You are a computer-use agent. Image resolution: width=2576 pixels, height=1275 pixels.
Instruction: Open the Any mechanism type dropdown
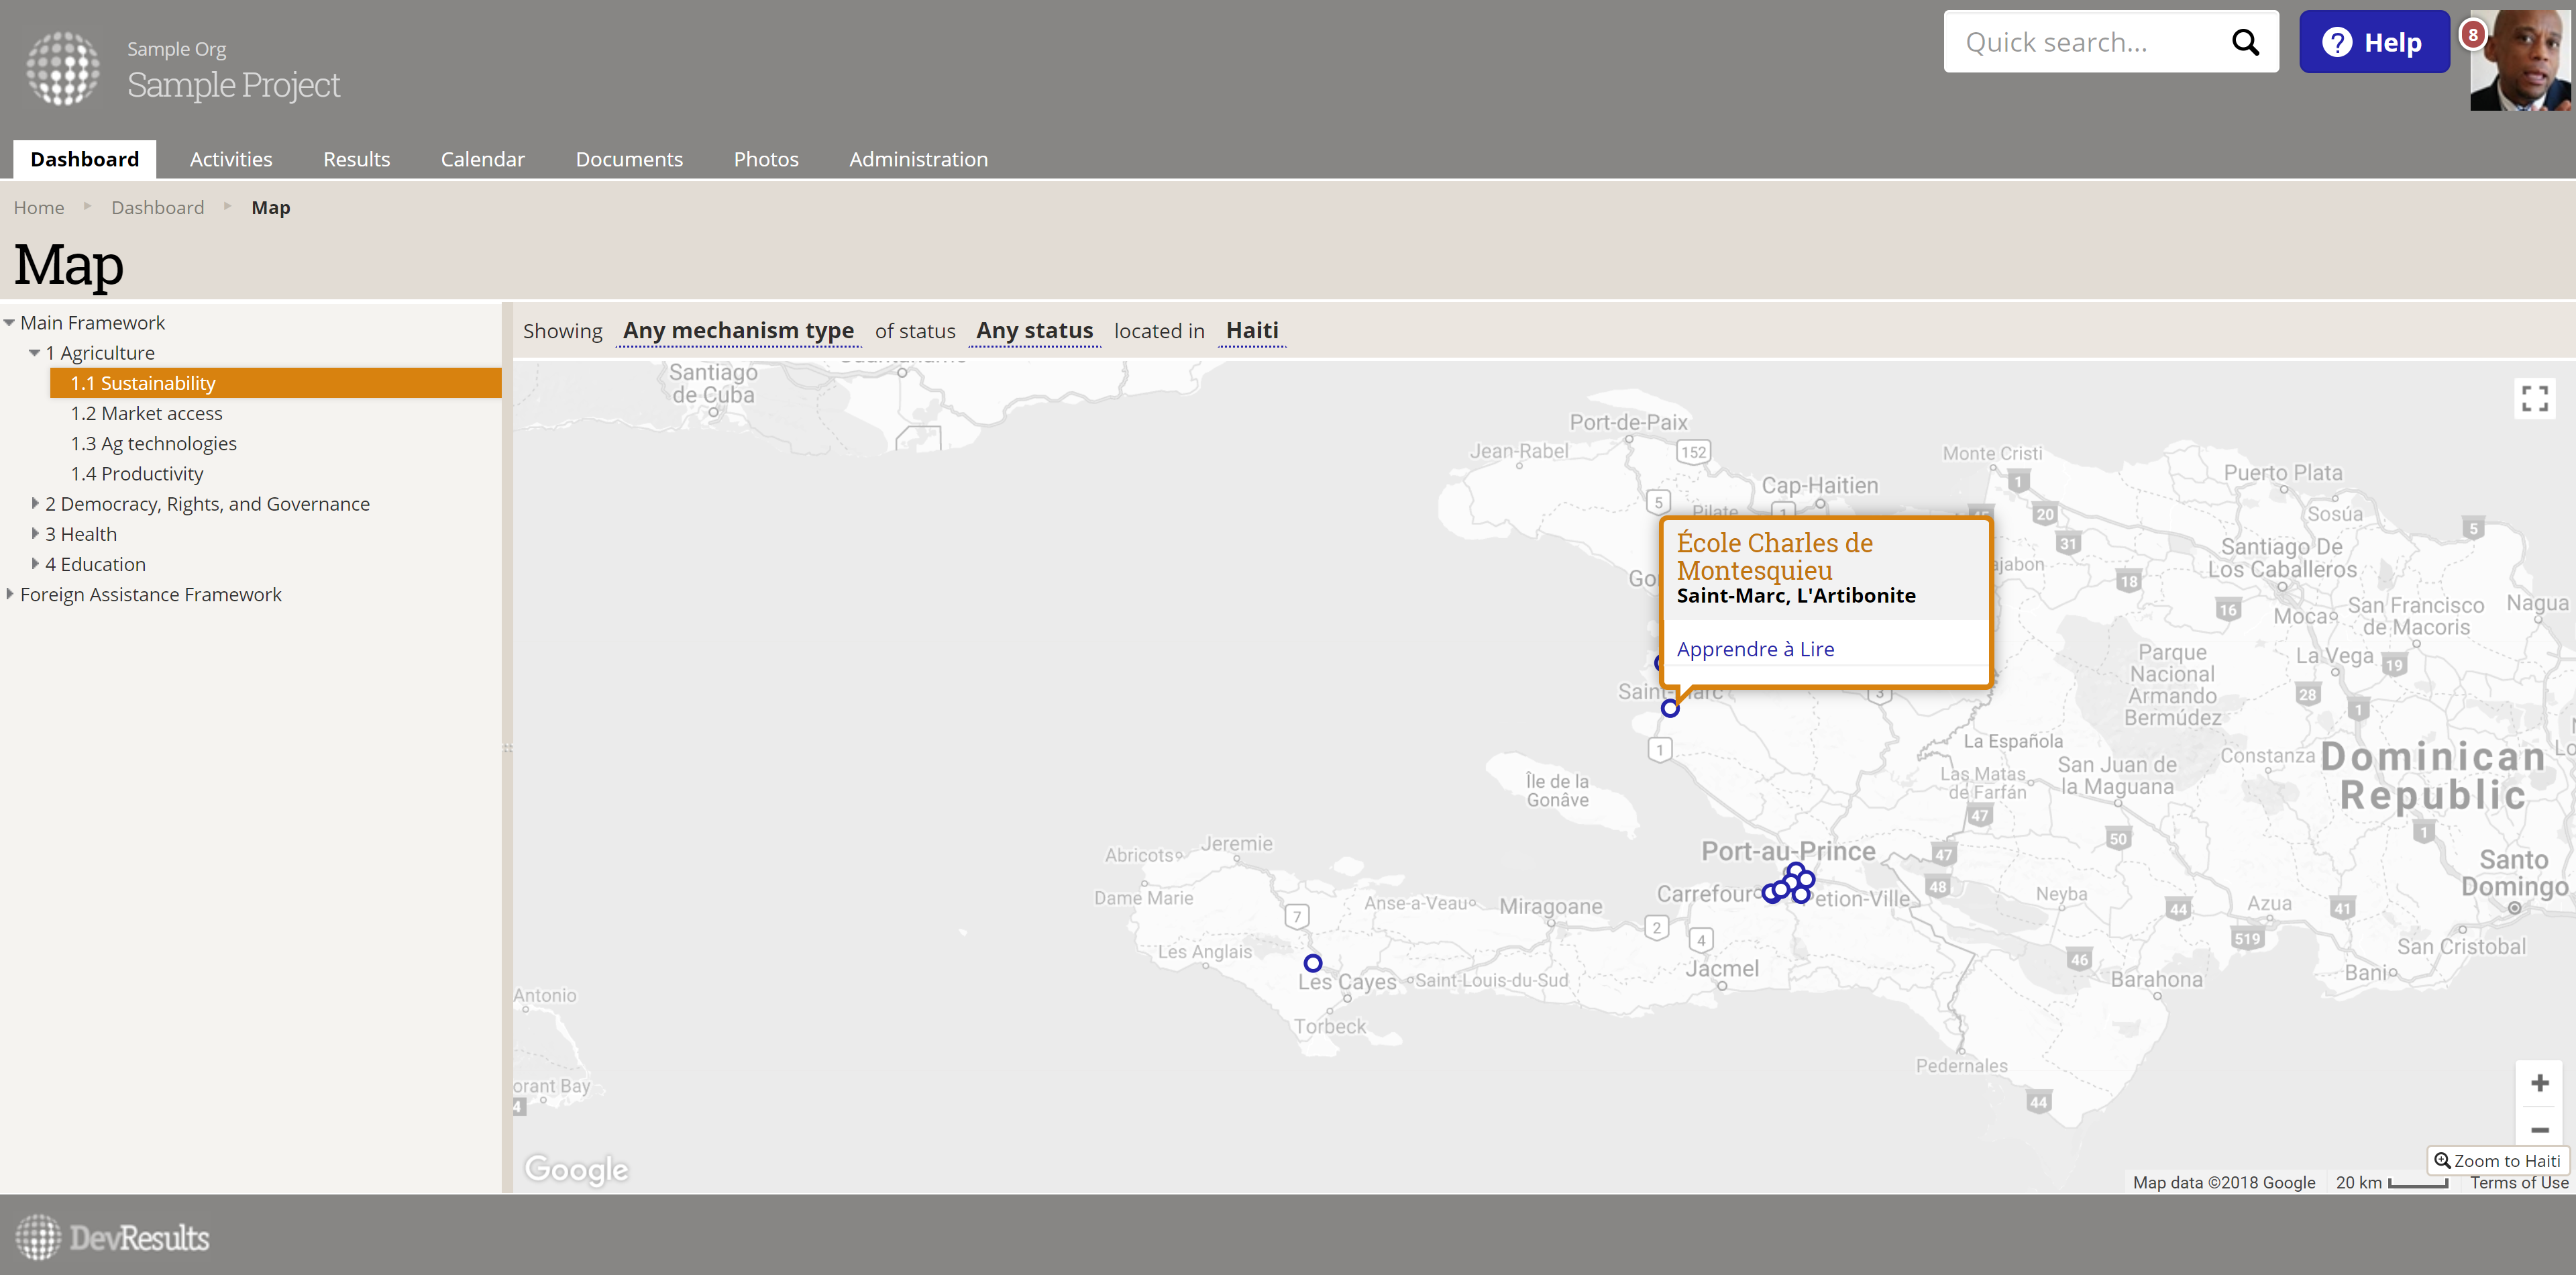pos(738,331)
